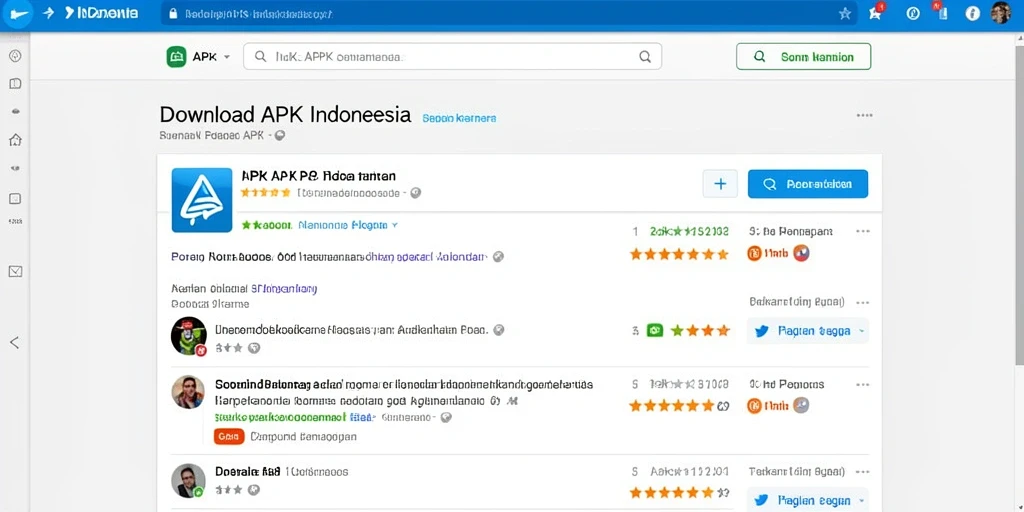Screen dimensions: 1024x512
Task: Open the top bar notification icon left of info
Action: point(940,12)
